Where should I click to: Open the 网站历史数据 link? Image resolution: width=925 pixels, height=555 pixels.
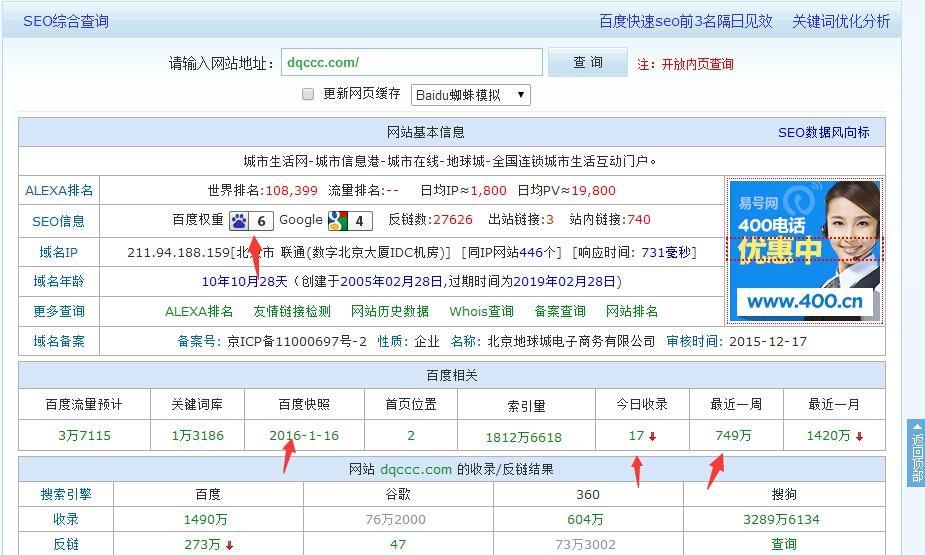pos(389,311)
